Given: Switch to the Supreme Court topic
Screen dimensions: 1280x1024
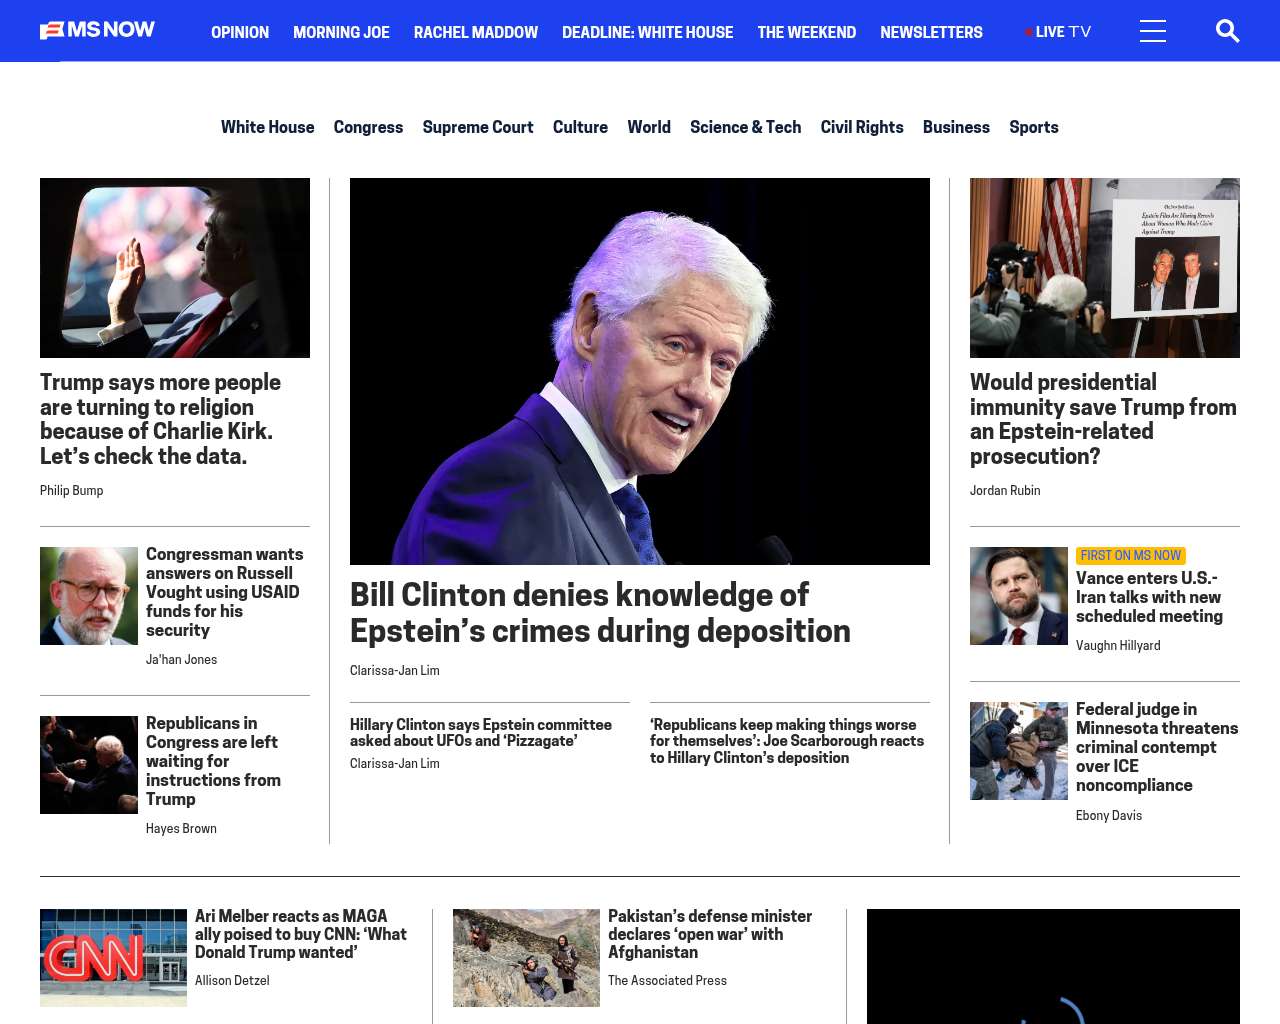Looking at the screenshot, I should [x=477, y=127].
